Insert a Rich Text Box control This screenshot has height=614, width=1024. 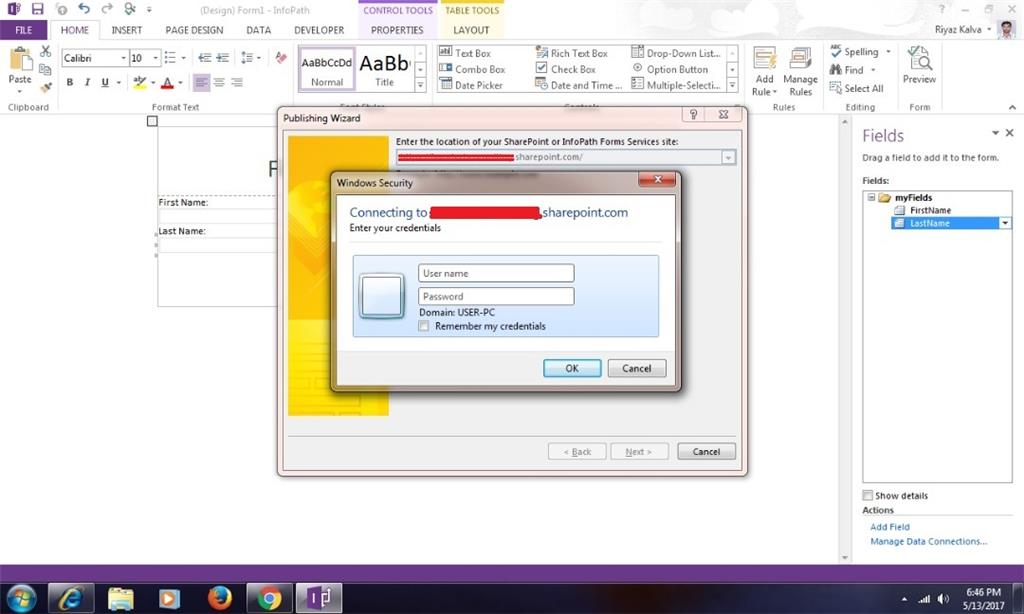coord(571,53)
